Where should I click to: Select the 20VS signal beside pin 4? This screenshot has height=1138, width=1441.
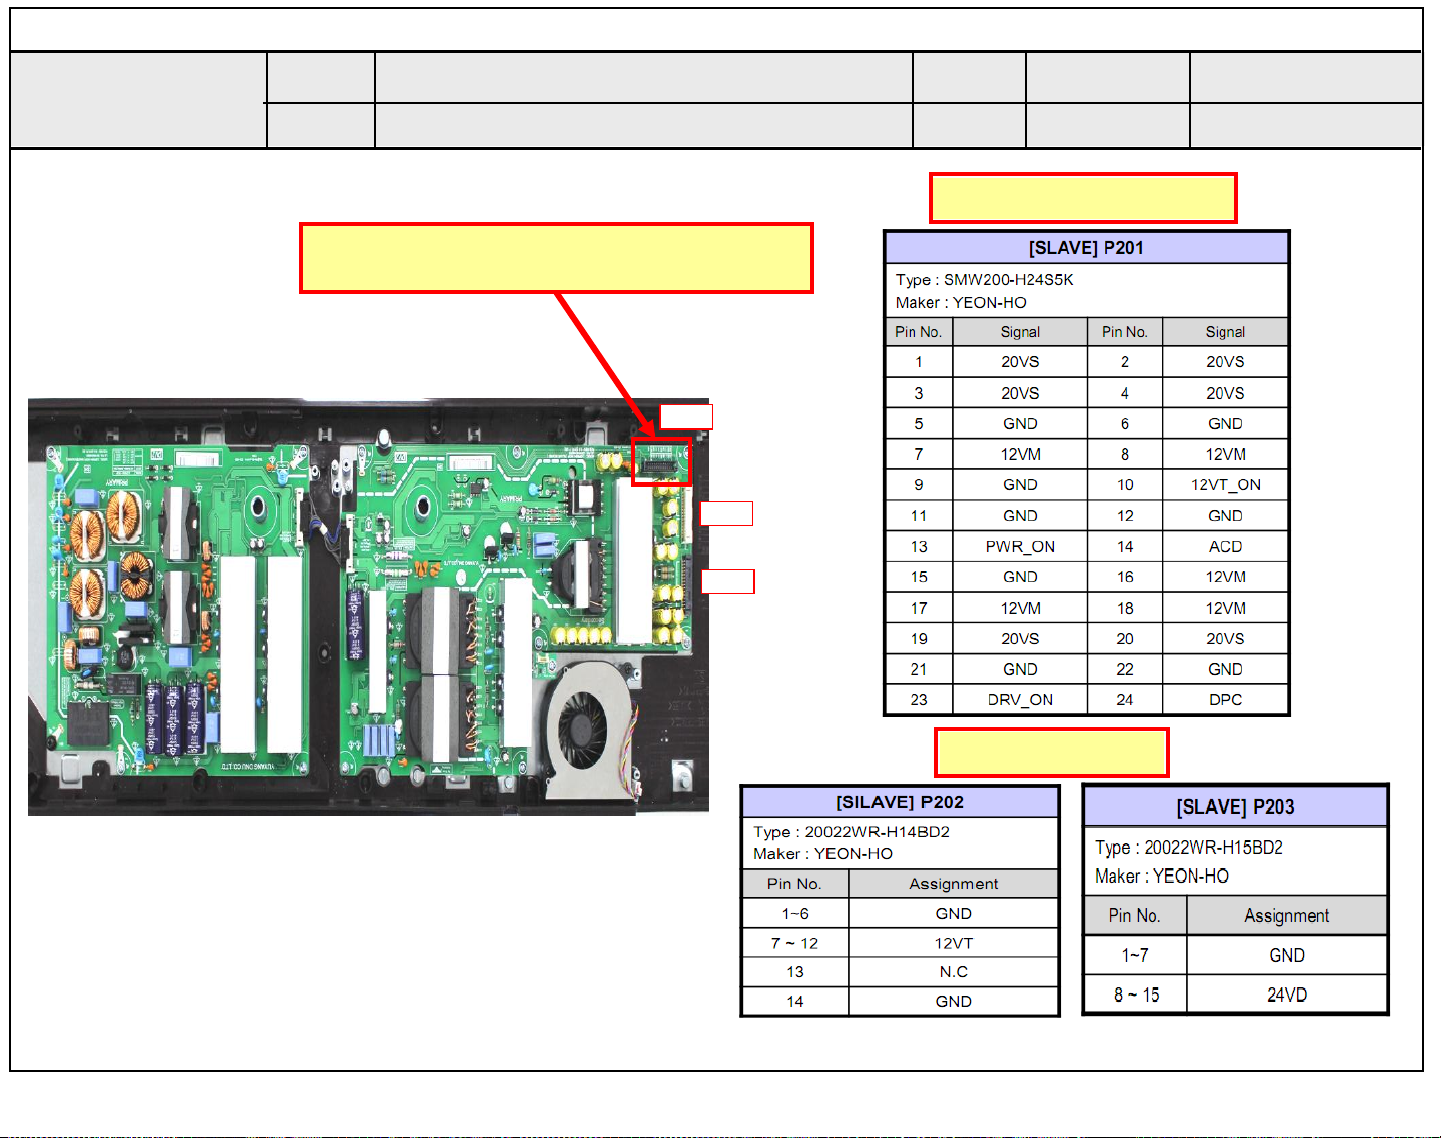coord(1225,393)
